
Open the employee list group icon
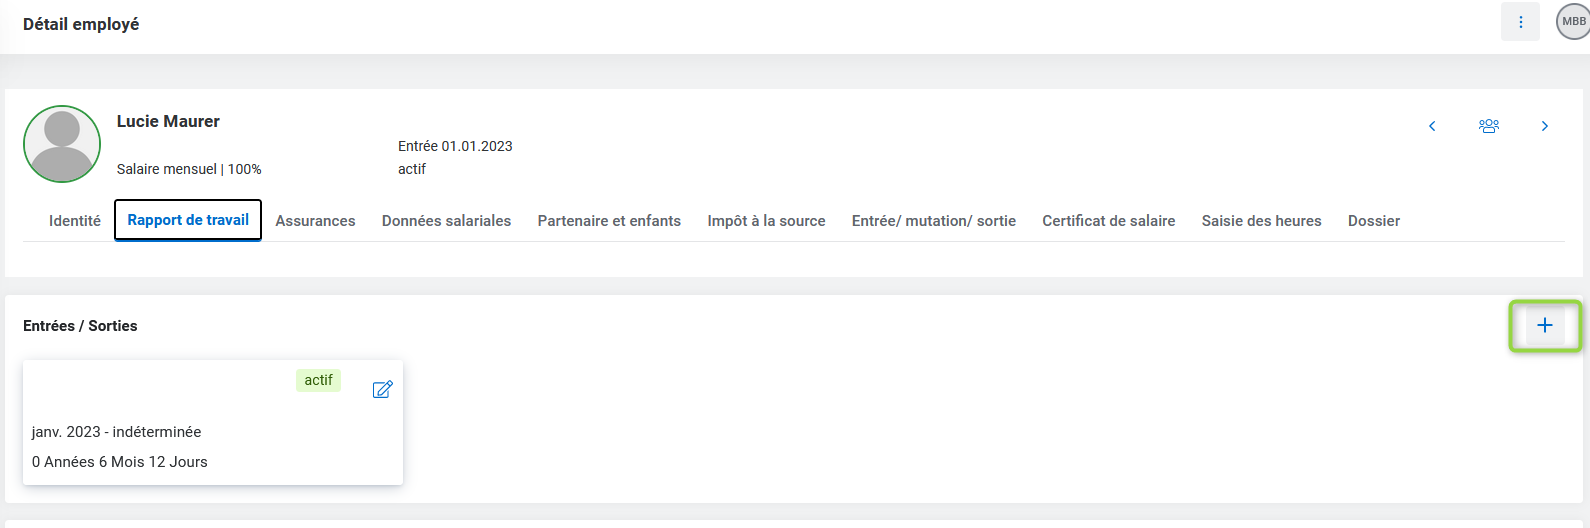1489,126
